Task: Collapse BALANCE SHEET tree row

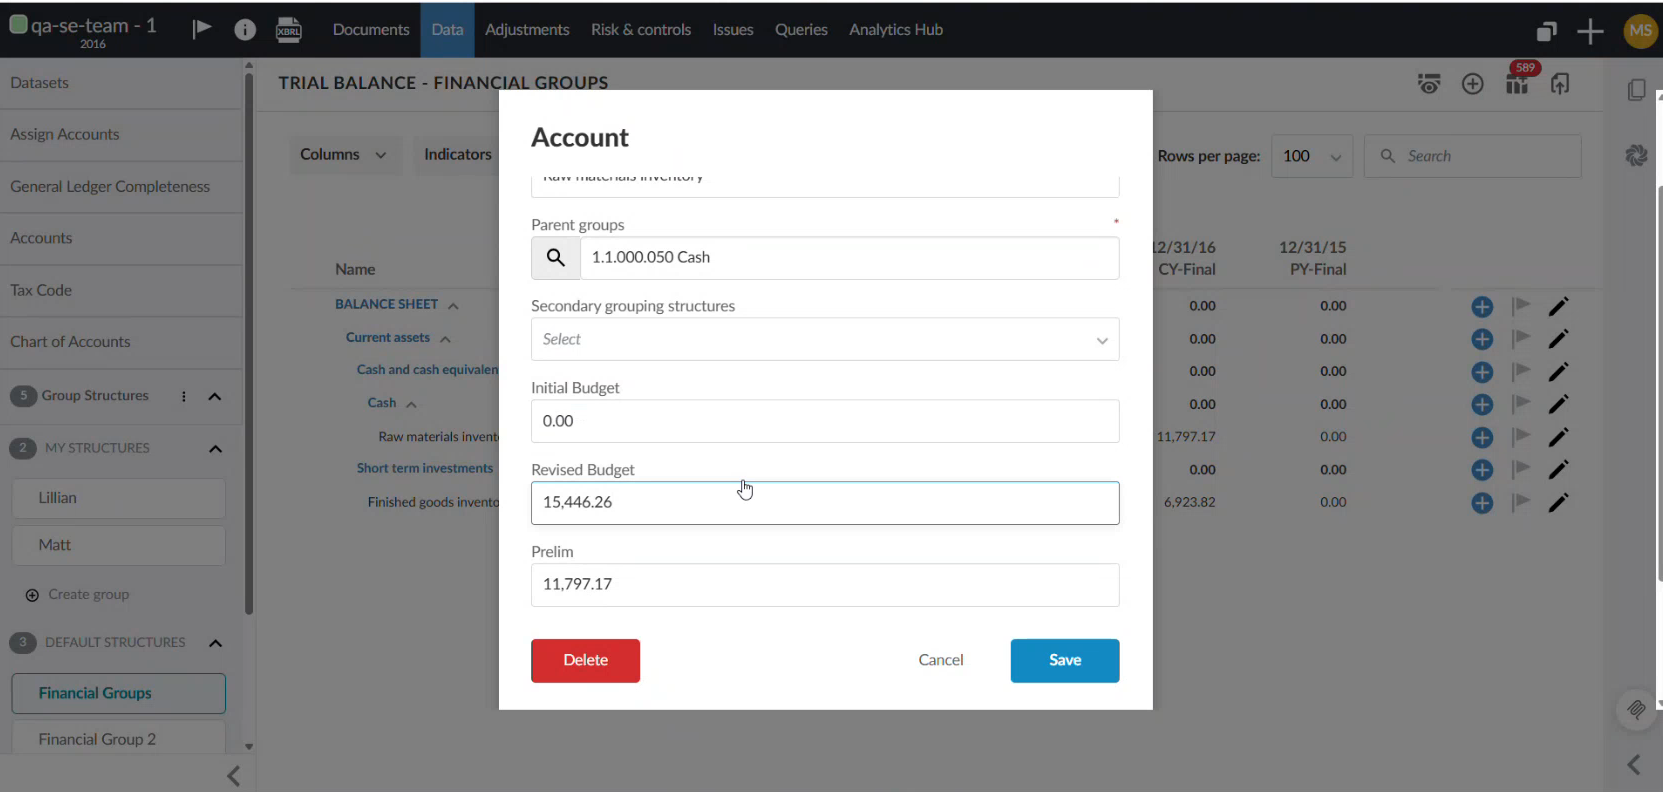Action: [x=453, y=305]
